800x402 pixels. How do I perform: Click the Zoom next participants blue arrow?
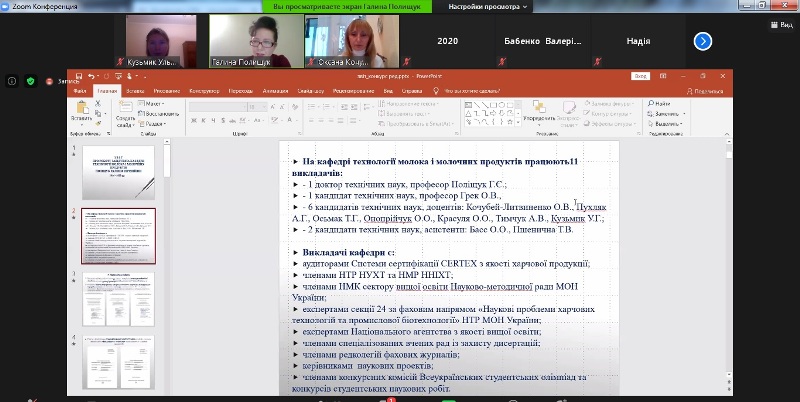[x=703, y=41]
